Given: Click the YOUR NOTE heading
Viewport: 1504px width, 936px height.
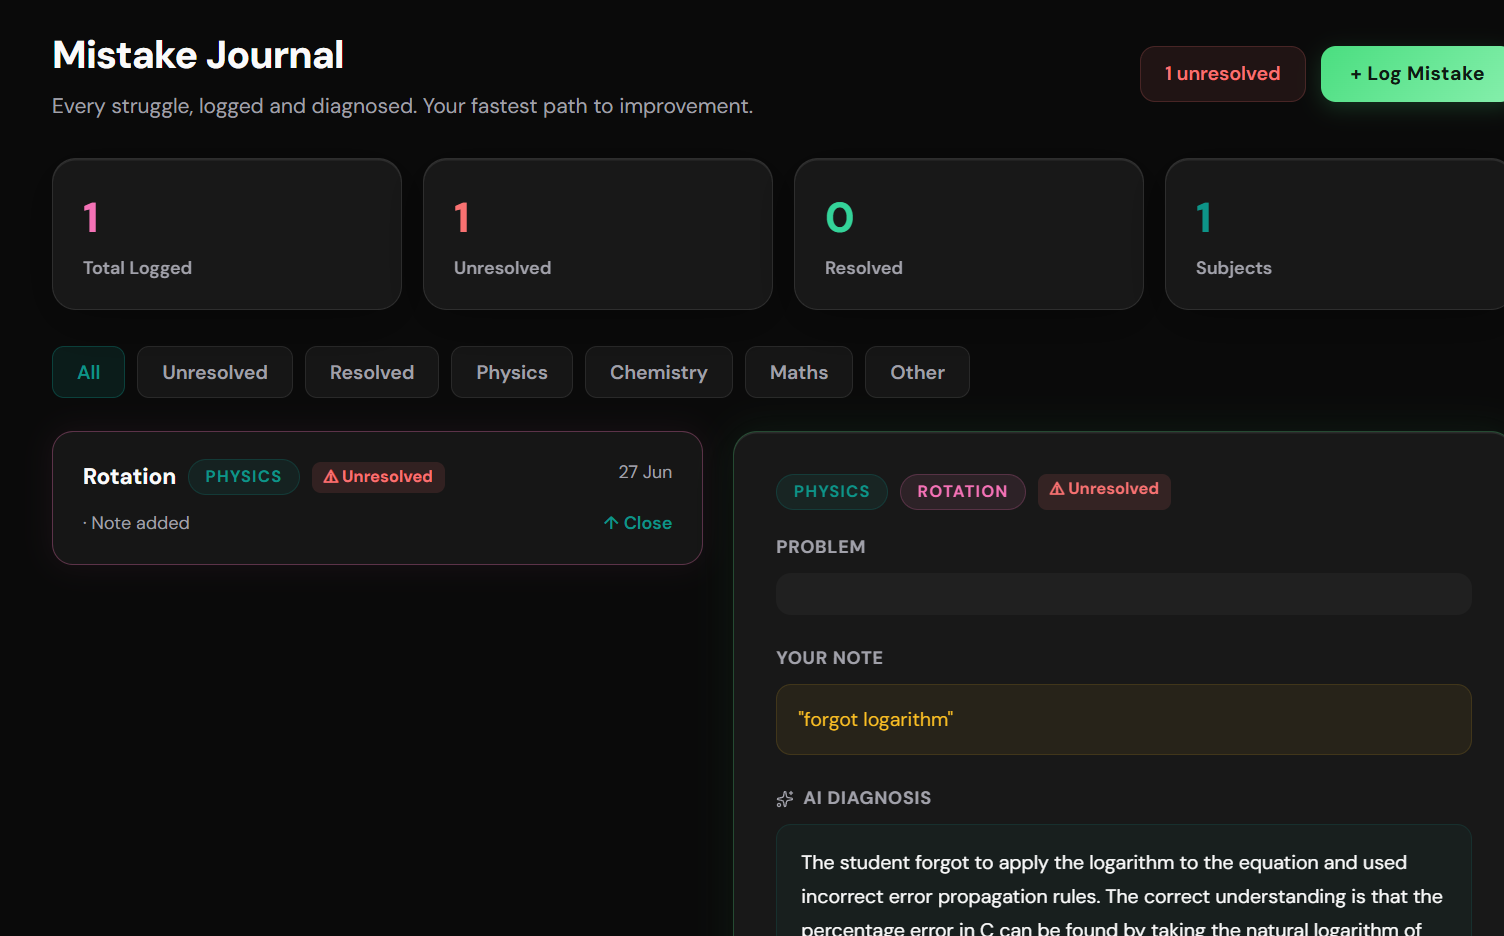Looking at the screenshot, I should [x=830, y=658].
